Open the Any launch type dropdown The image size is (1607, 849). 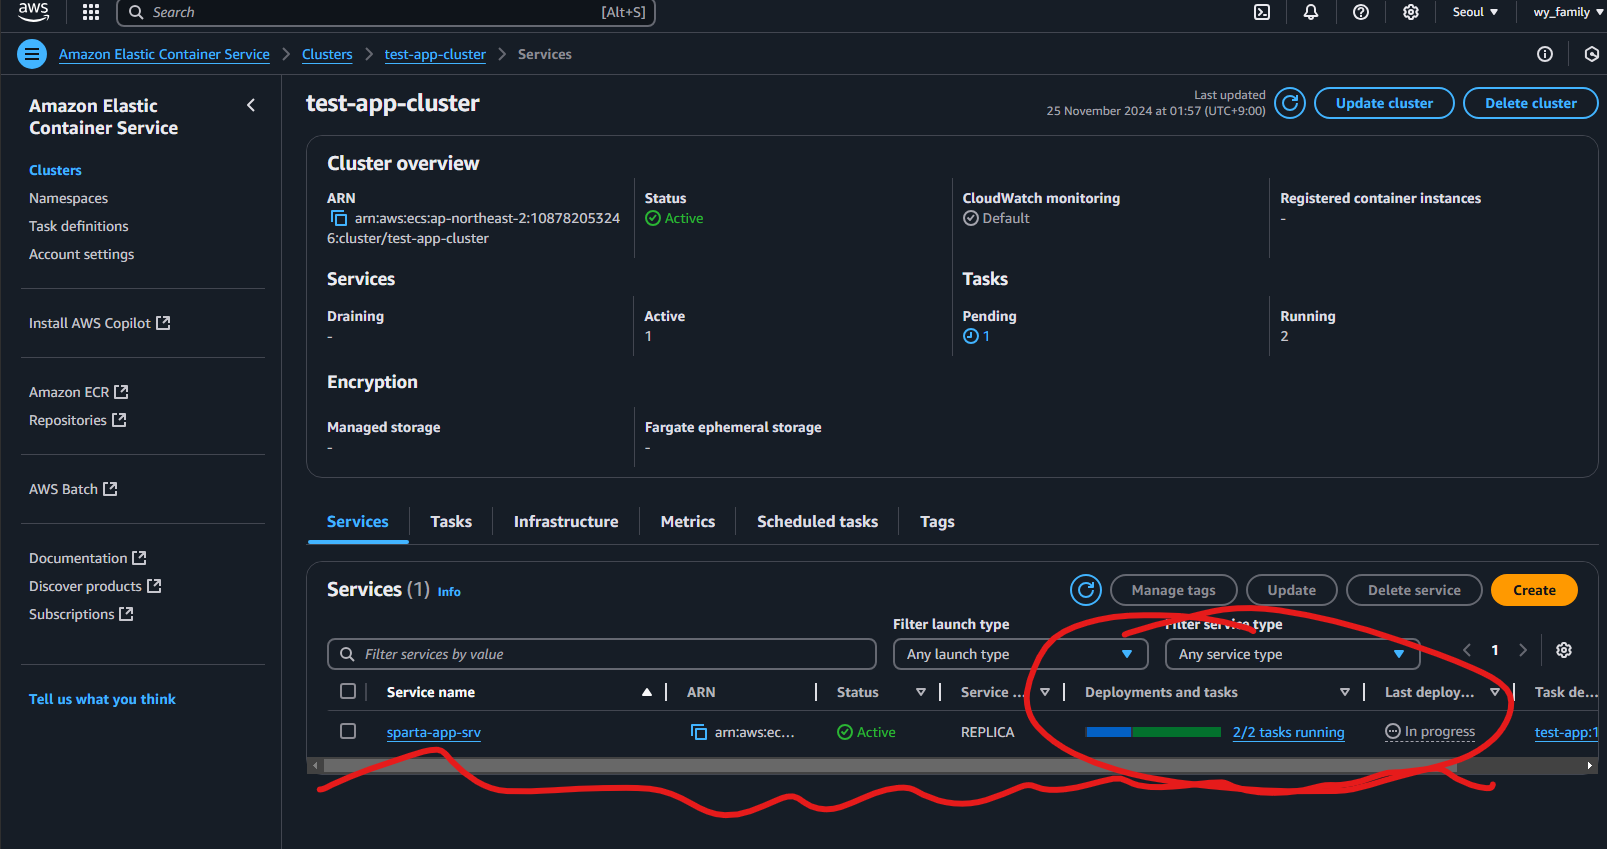(1019, 654)
